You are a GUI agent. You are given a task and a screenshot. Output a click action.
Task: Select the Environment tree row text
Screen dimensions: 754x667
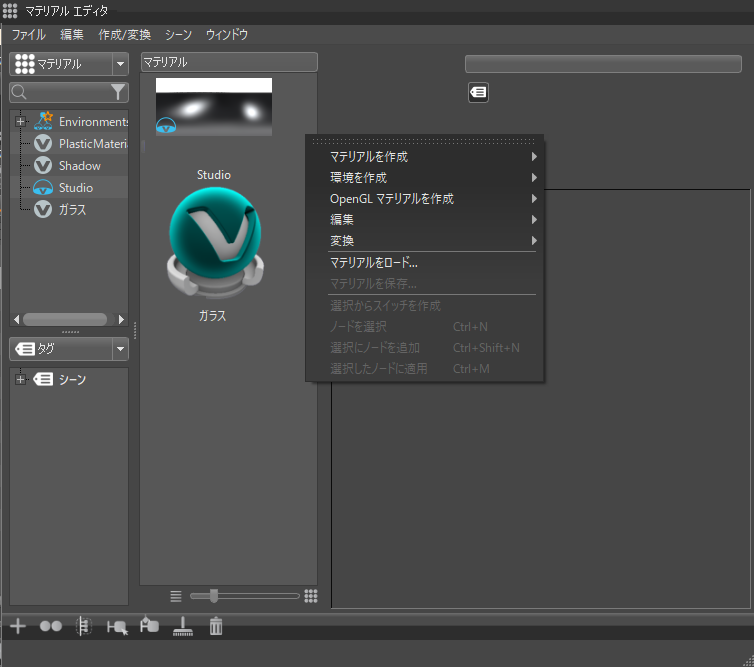93,122
